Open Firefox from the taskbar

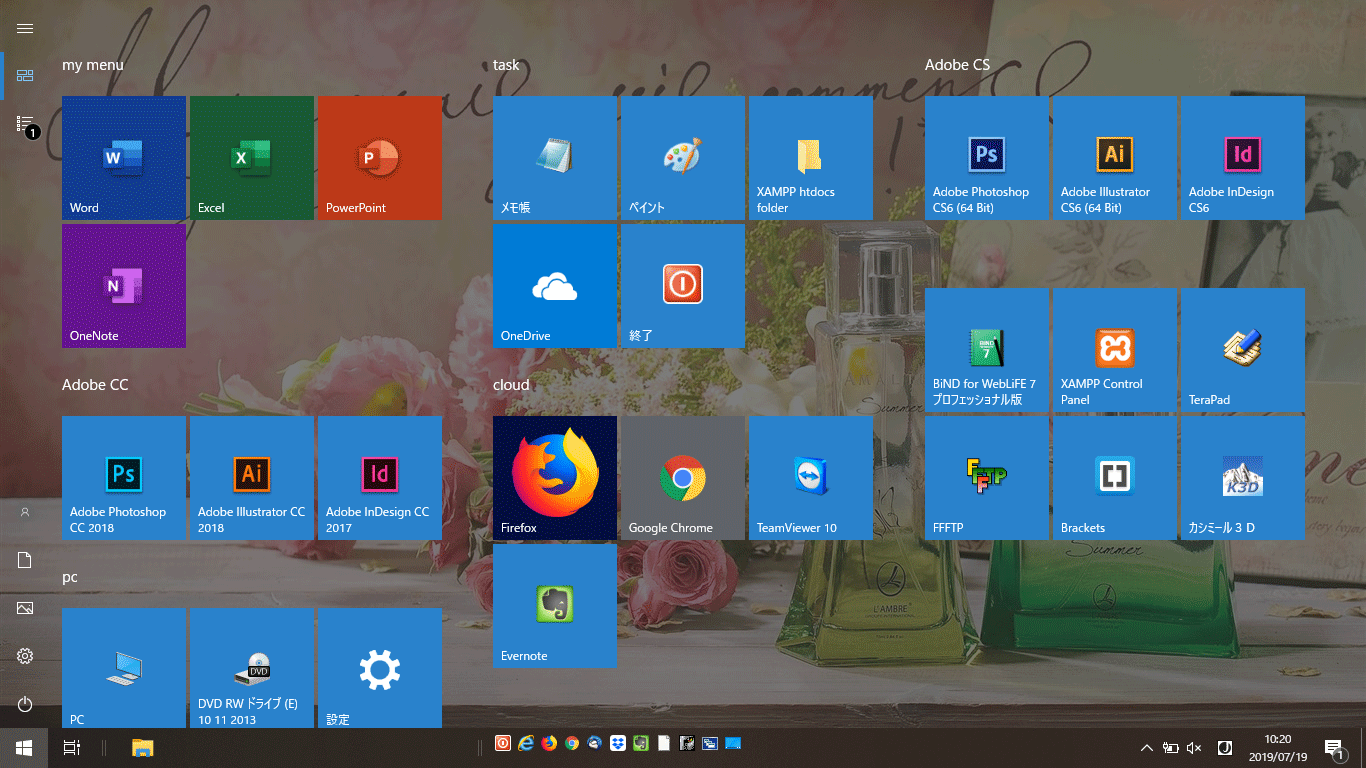[549, 744]
